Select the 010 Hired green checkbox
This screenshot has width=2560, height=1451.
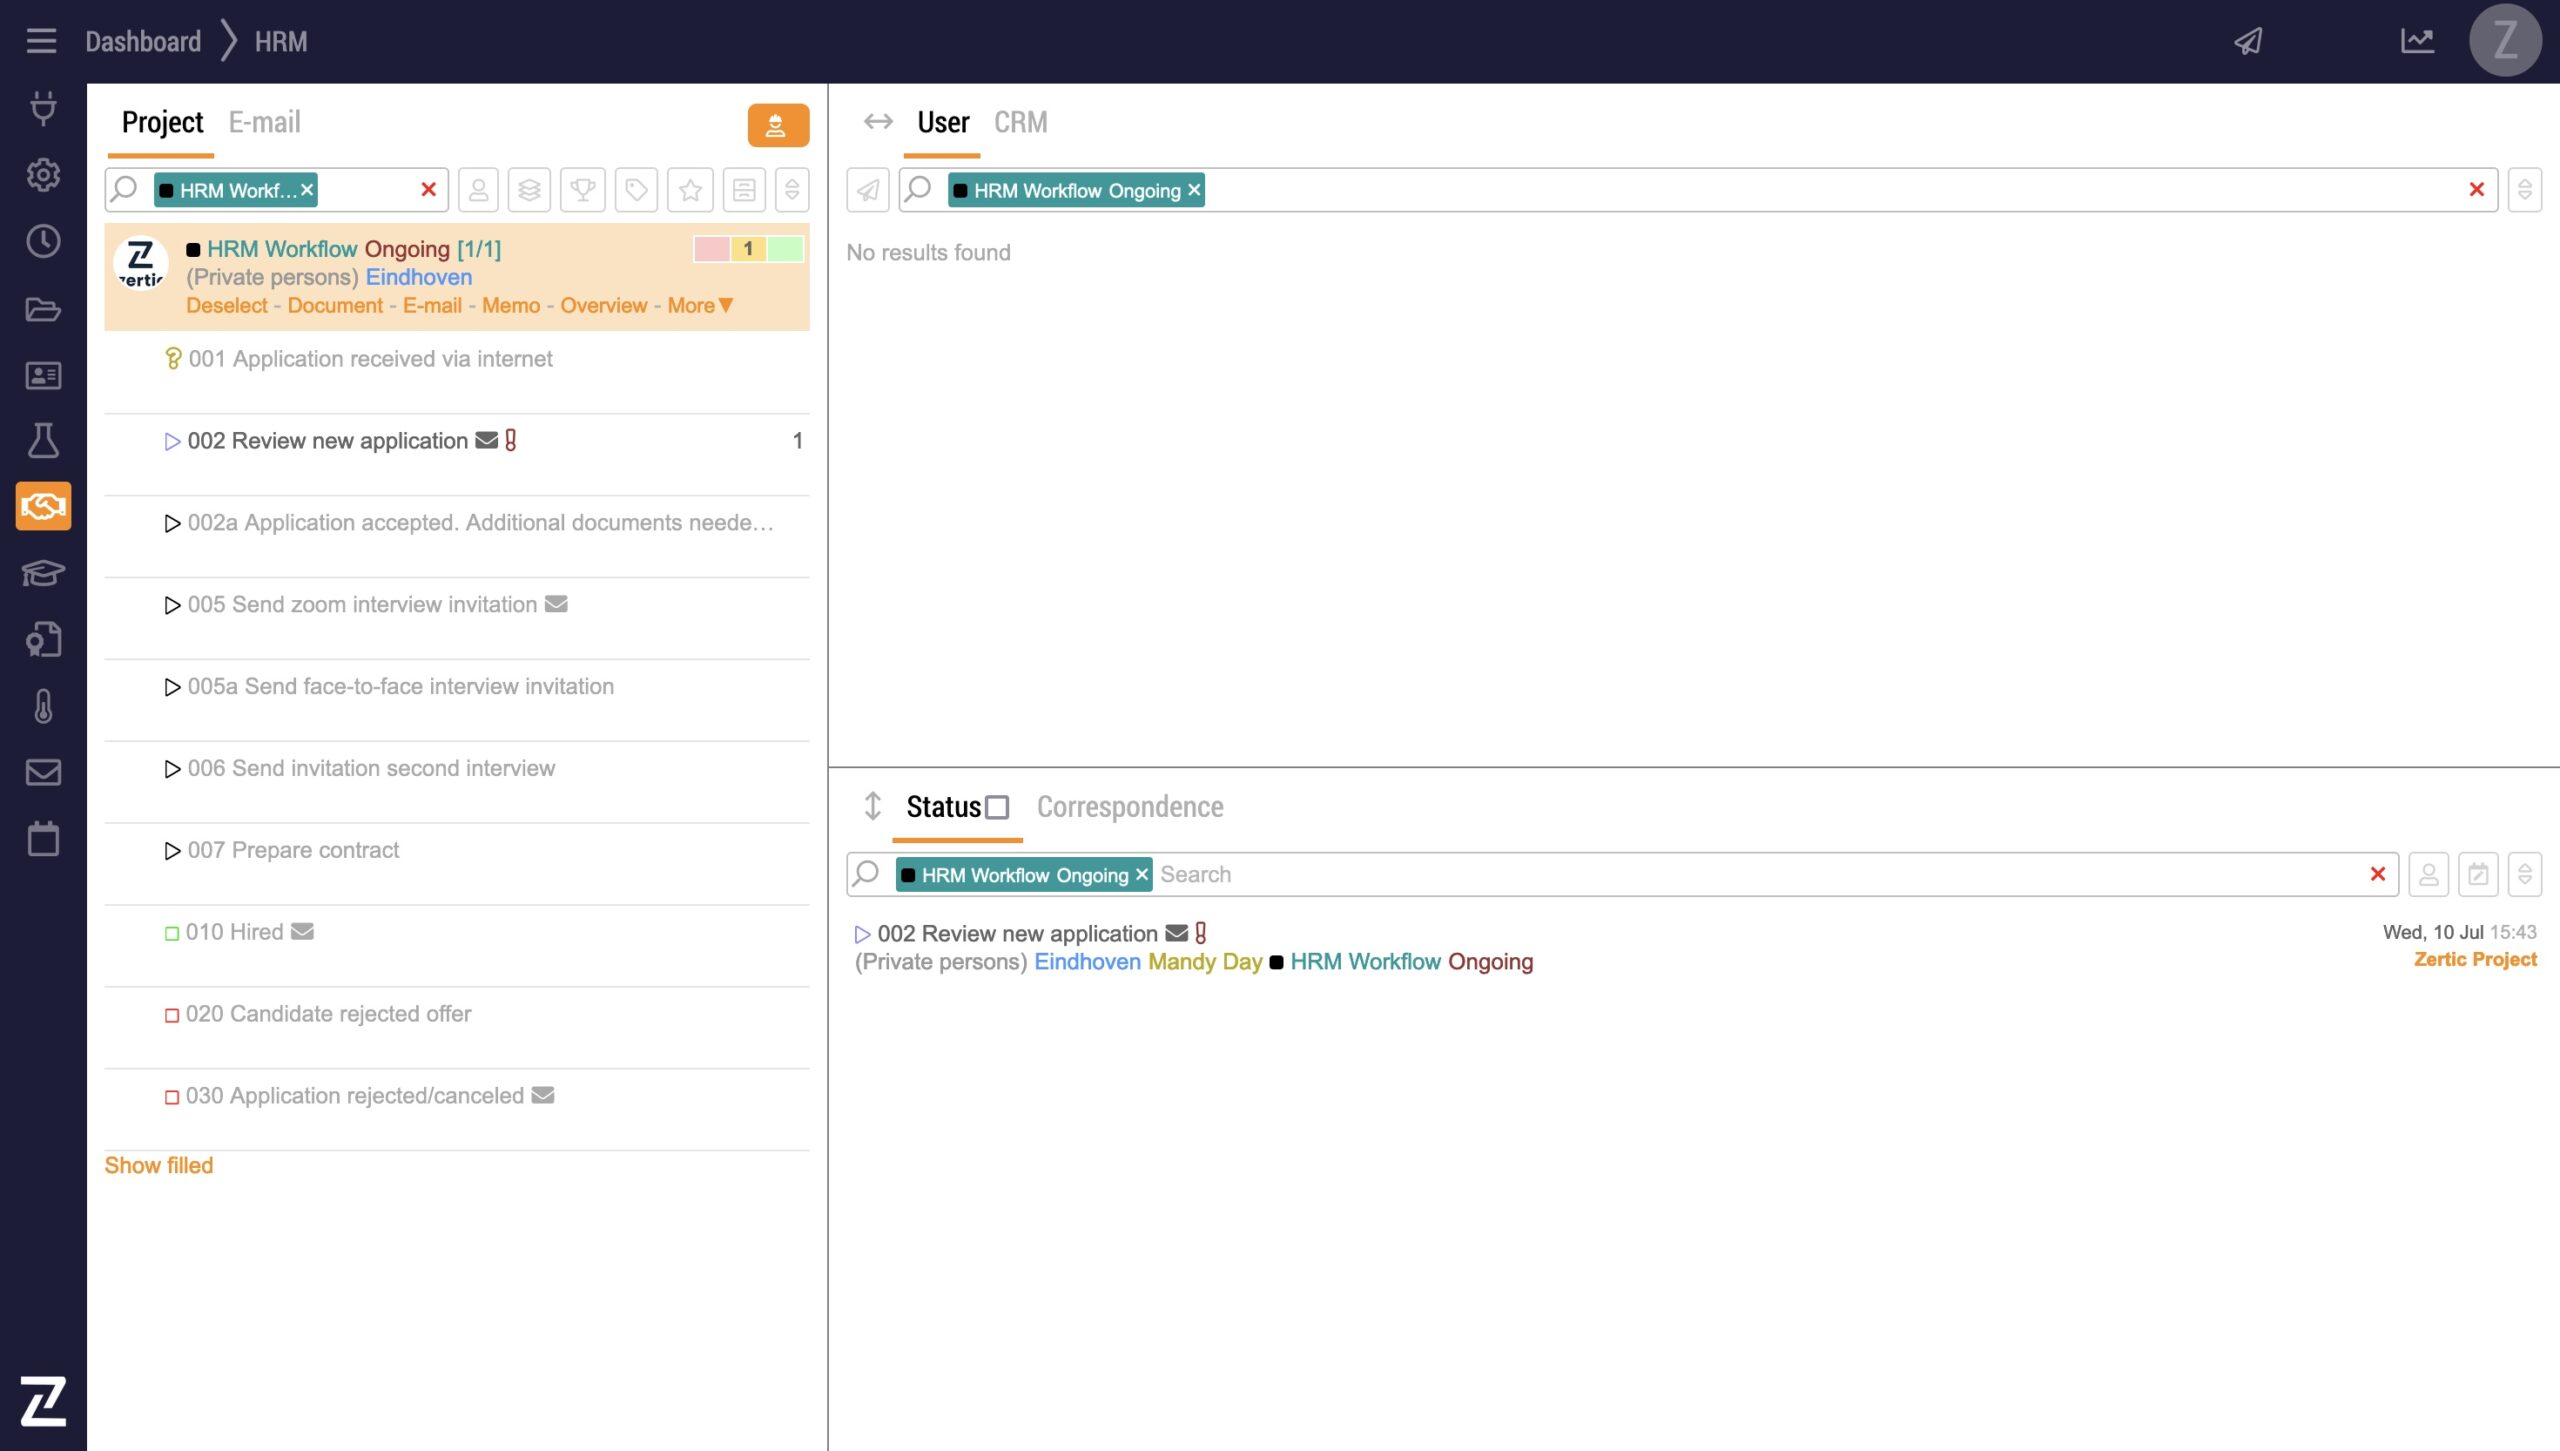(x=172, y=933)
